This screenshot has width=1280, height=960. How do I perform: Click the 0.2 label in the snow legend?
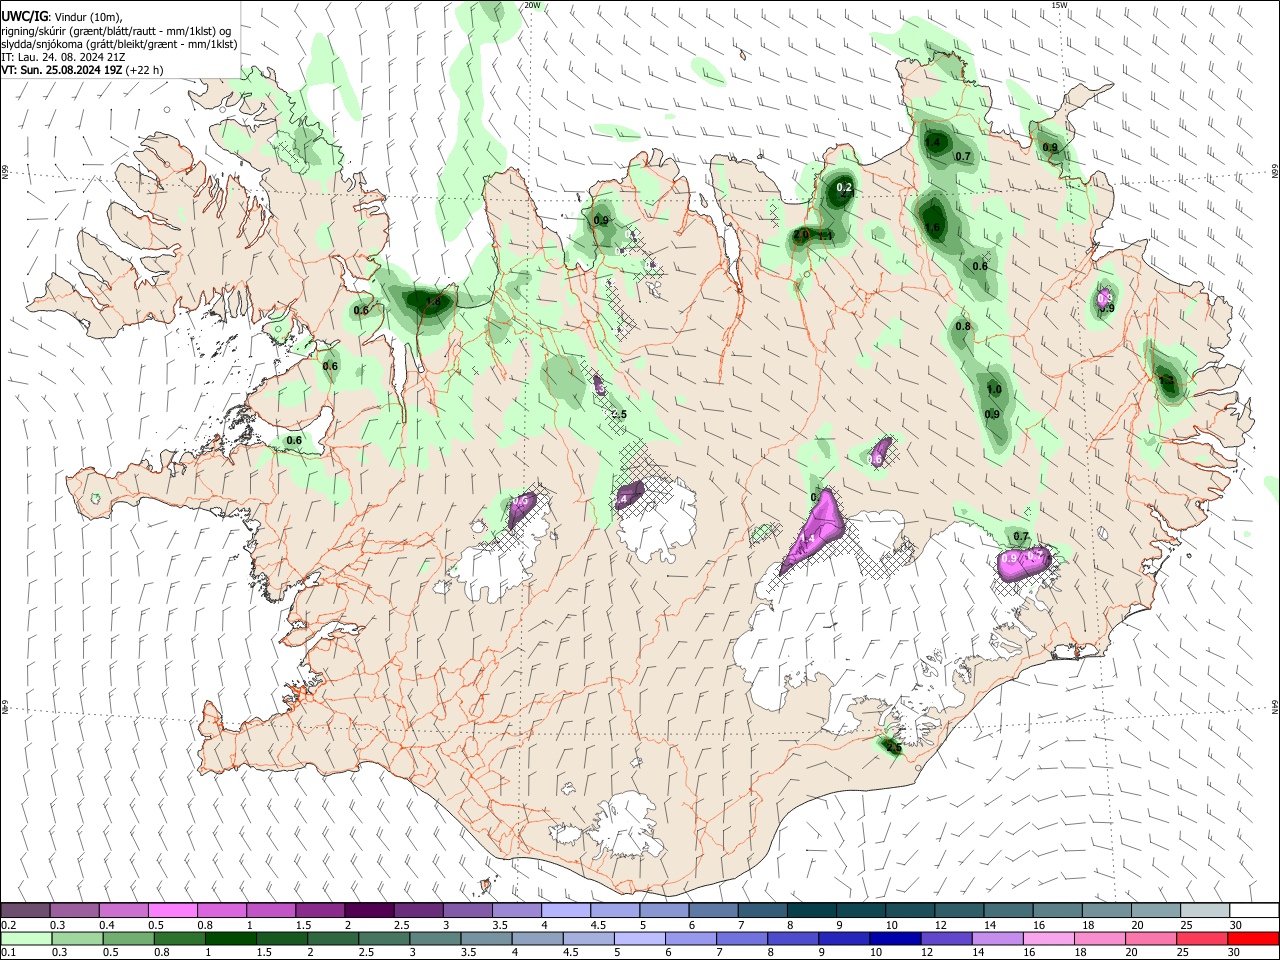[x=8, y=924]
